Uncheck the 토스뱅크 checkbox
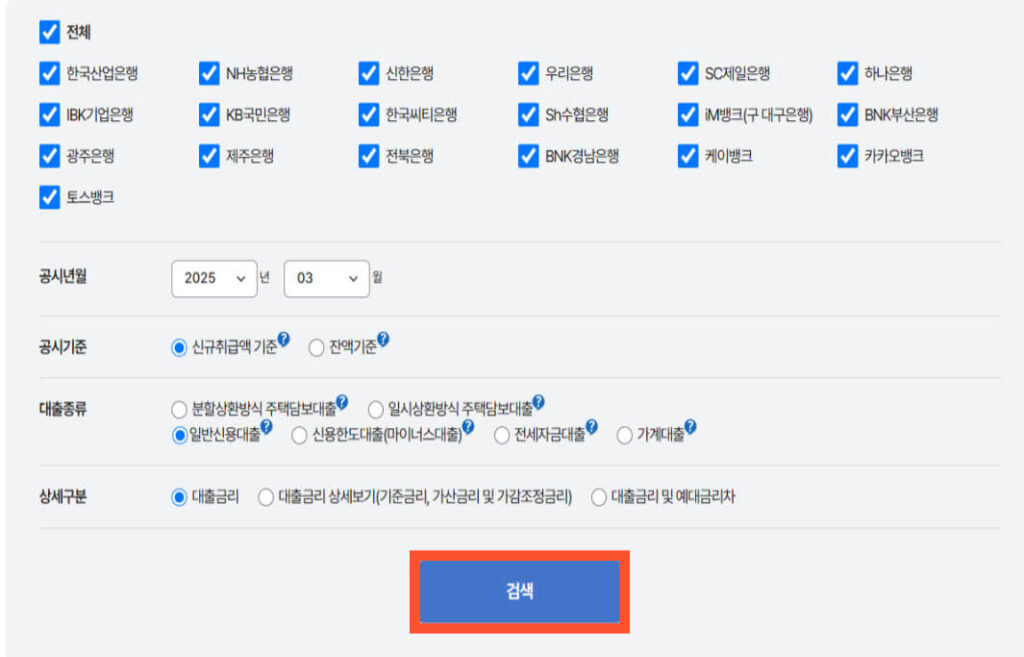The width and height of the screenshot is (1024, 657). click(48, 199)
